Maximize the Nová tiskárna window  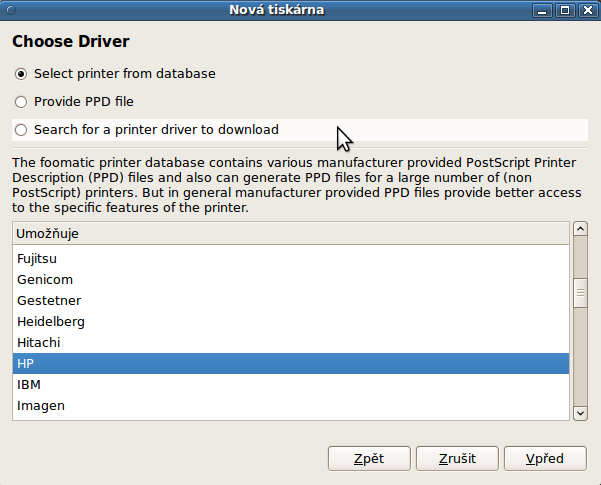tap(565, 10)
